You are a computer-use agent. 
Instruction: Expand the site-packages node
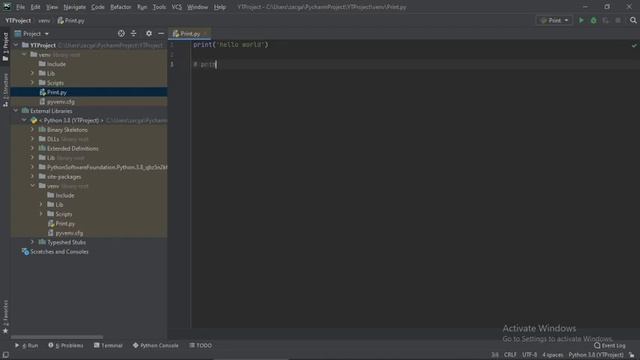[x=32, y=176]
